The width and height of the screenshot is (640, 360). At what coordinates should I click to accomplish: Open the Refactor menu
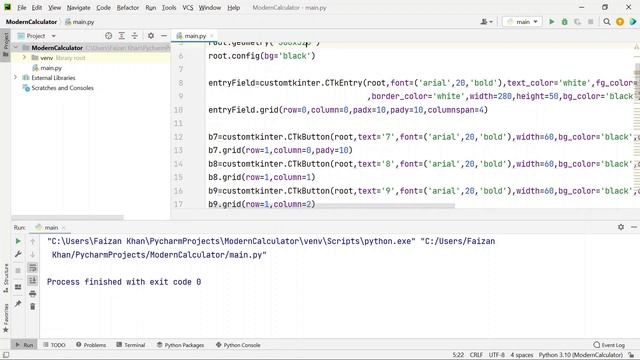tap(128, 7)
